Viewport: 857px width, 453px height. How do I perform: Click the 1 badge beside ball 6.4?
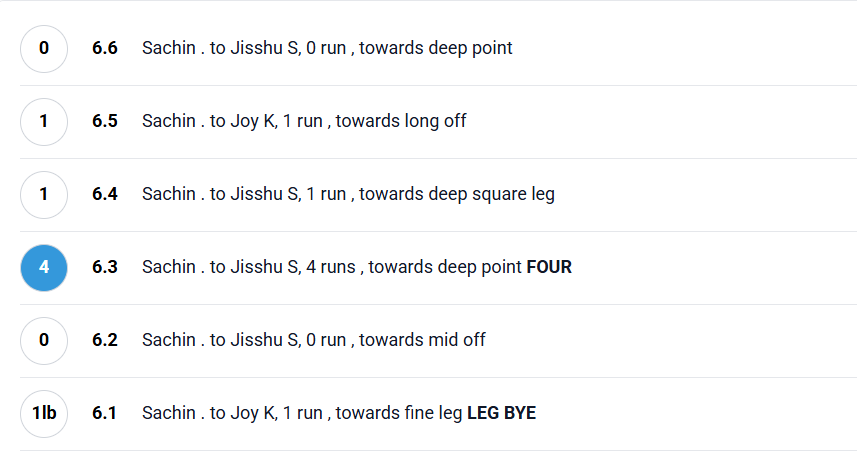pos(44,195)
